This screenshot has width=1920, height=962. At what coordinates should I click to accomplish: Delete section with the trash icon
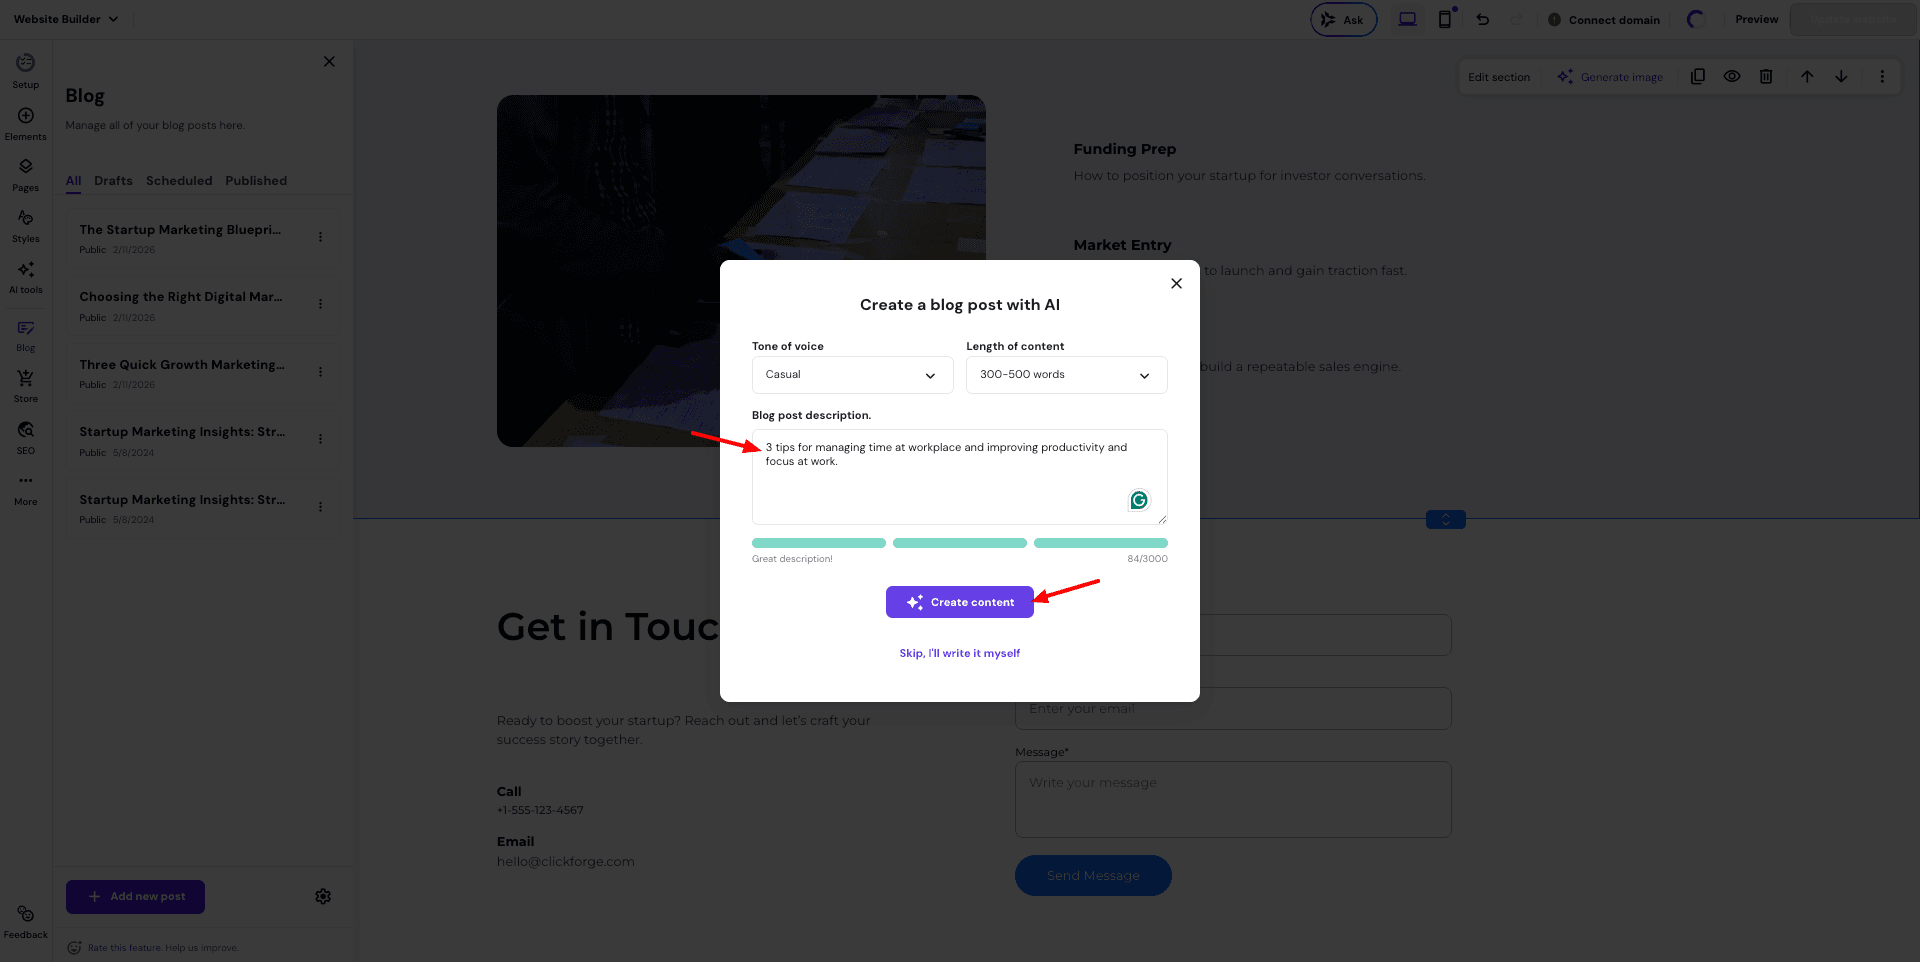(1766, 76)
